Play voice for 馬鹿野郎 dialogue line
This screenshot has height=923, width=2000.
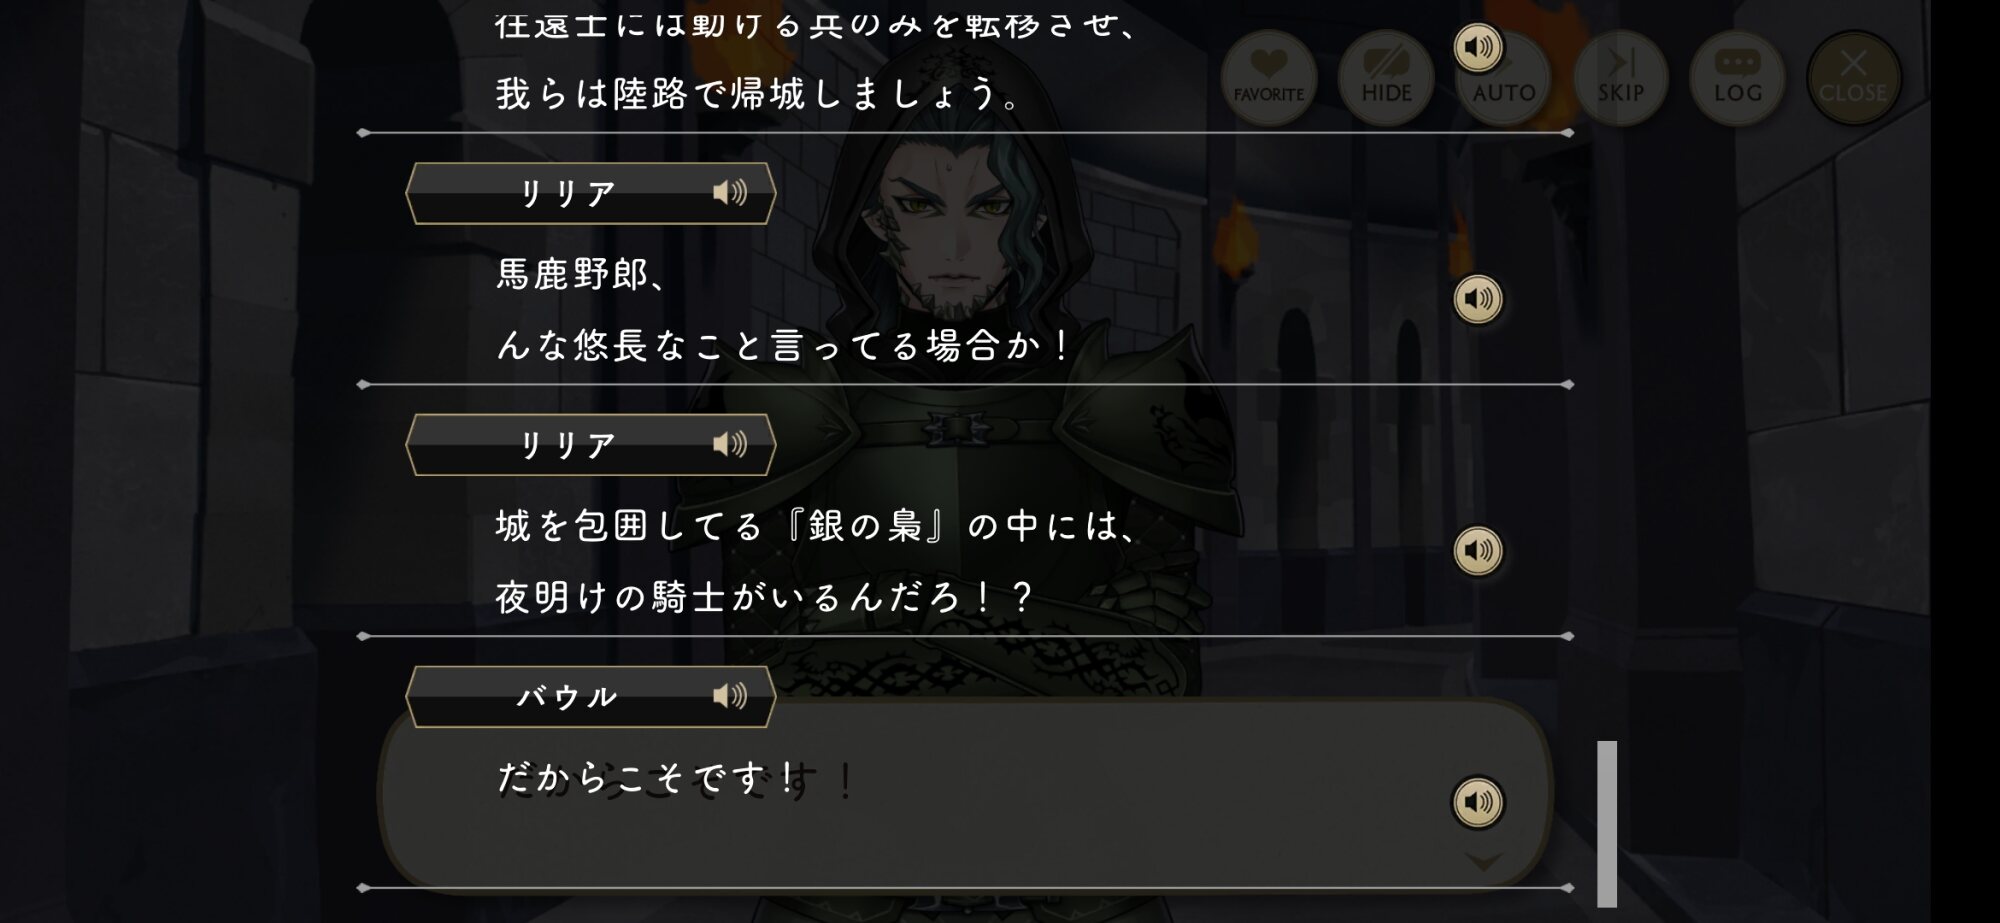(1478, 299)
